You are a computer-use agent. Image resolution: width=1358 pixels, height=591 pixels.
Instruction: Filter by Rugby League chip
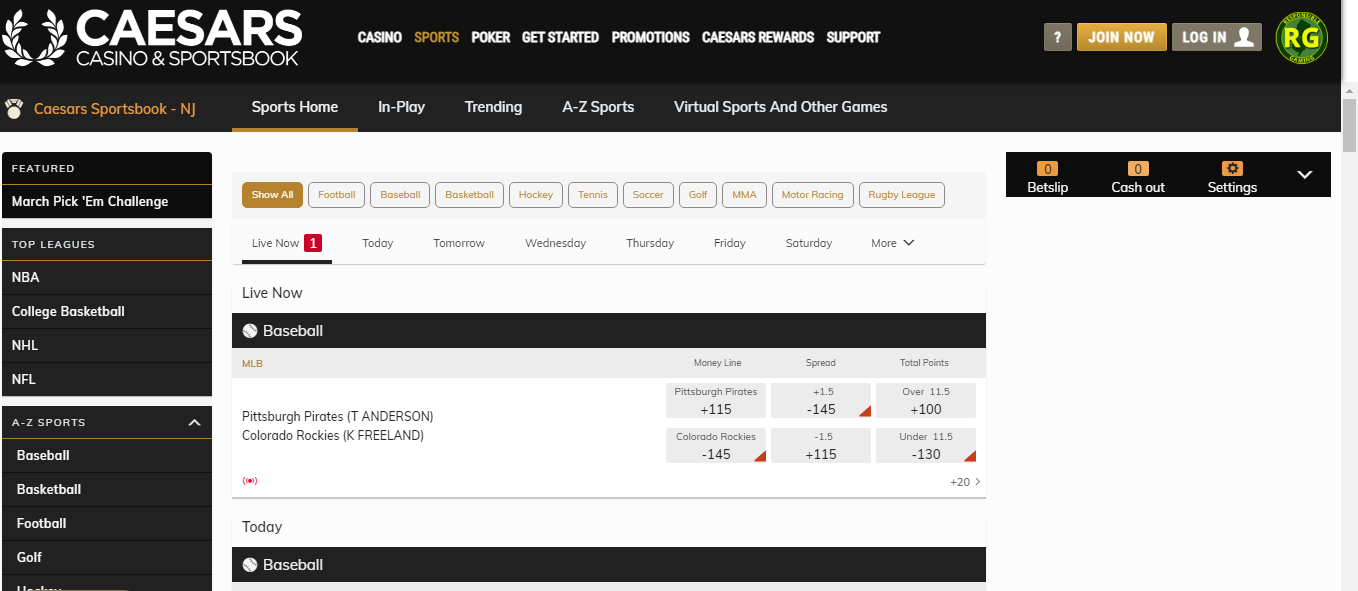point(902,195)
